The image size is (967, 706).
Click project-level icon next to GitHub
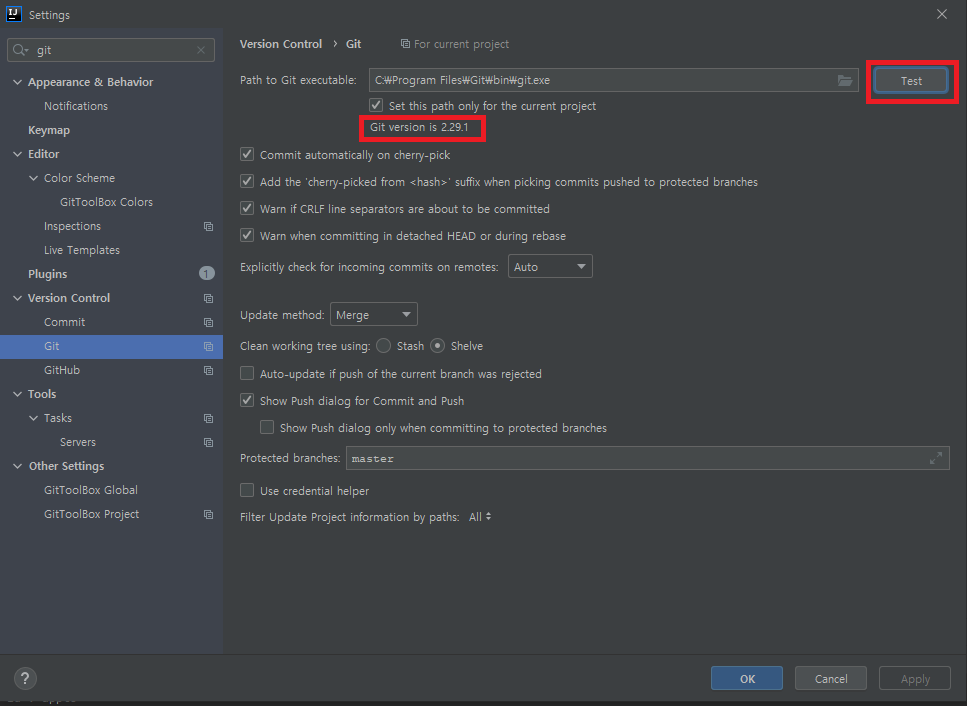tap(208, 371)
